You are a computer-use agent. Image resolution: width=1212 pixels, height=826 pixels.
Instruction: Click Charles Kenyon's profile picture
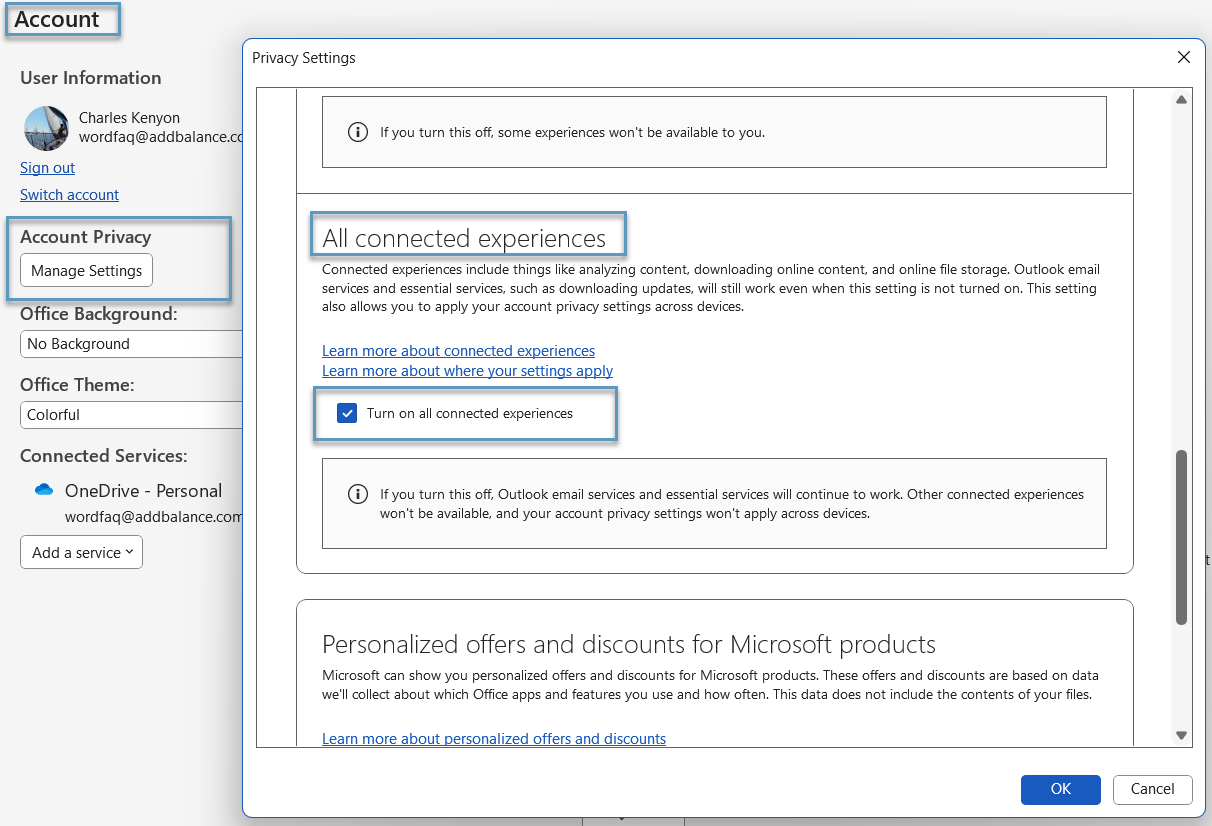(x=46, y=128)
